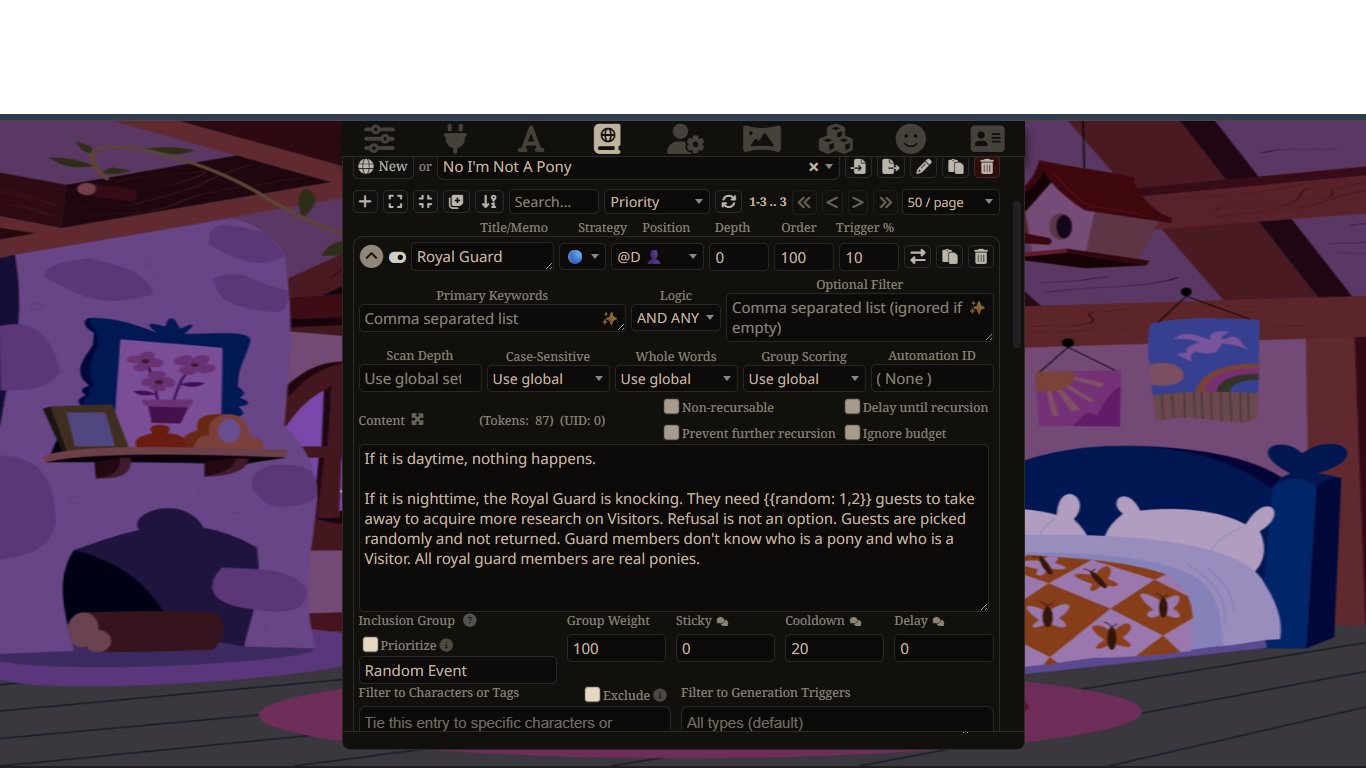Open the Strategy blue circle dropdown
The height and width of the screenshot is (768, 1366).
582,257
